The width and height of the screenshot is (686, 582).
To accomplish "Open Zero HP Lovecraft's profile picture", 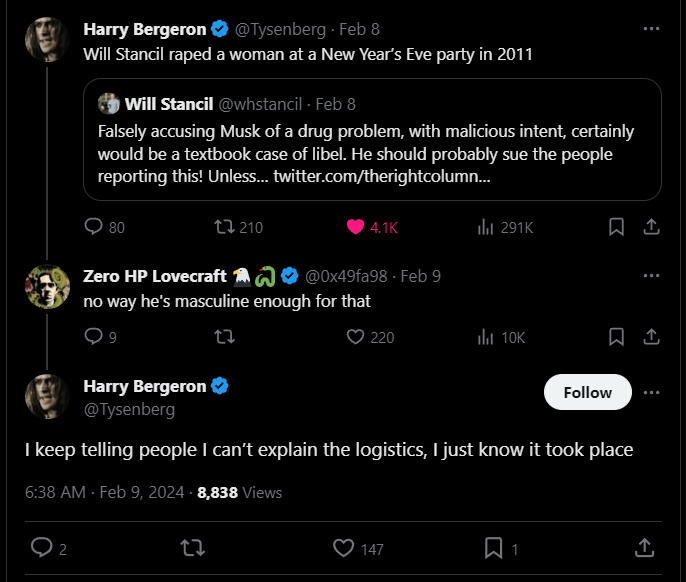I will 47,287.
